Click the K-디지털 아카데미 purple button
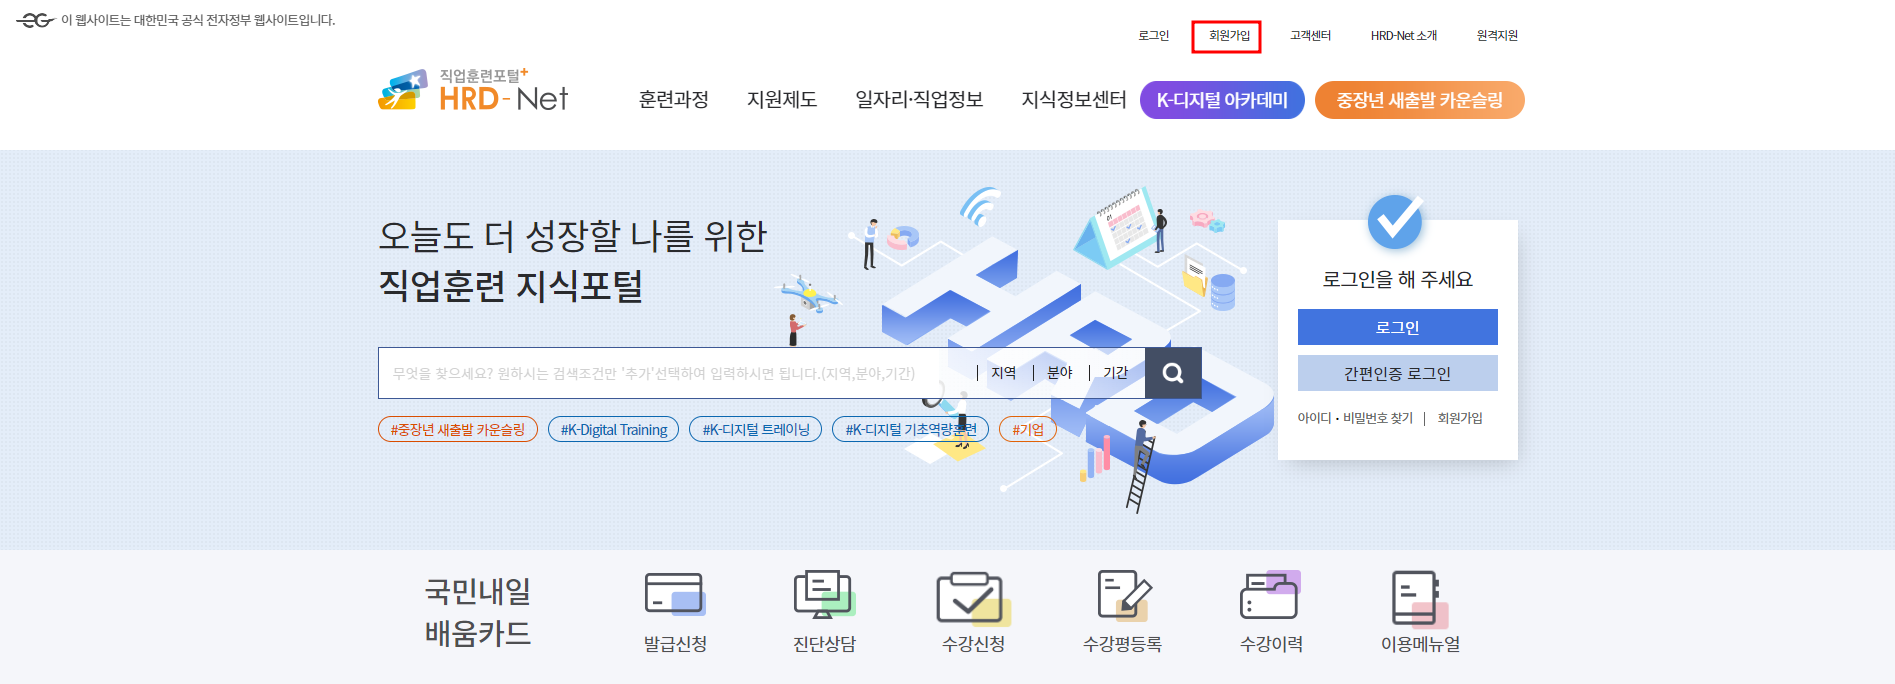The height and width of the screenshot is (684, 1895). tap(1222, 100)
